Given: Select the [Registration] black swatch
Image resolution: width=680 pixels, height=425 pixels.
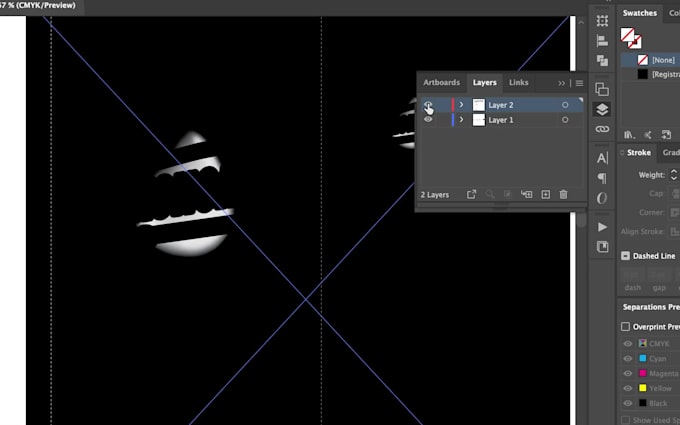Looking at the screenshot, I should point(651,74).
